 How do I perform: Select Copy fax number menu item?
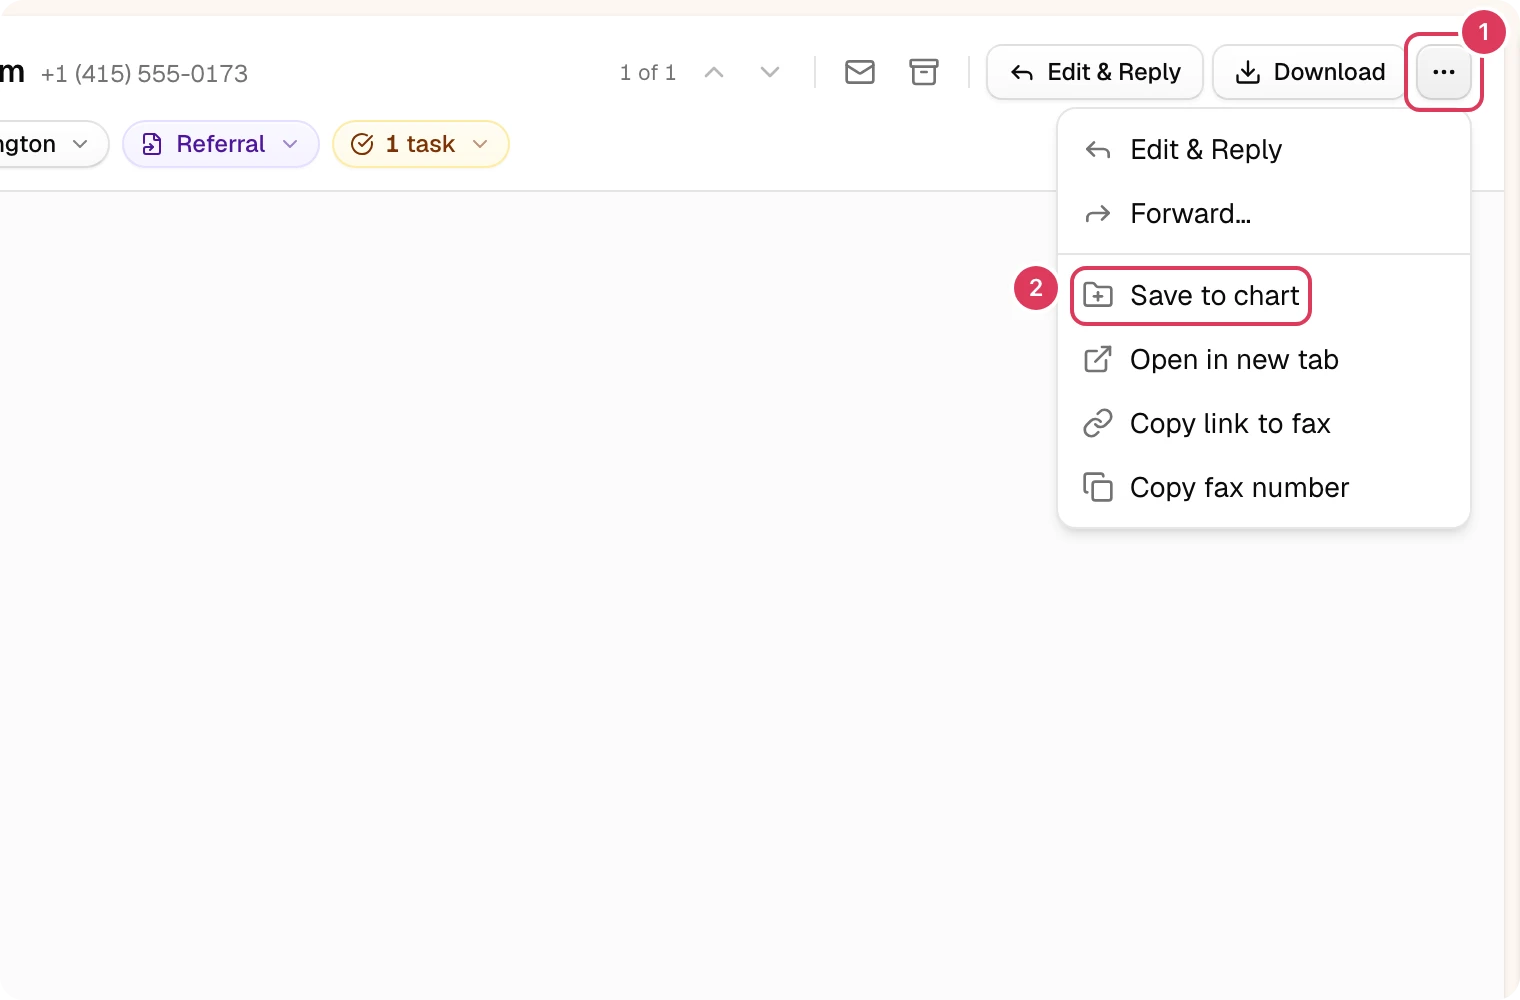1264,488
